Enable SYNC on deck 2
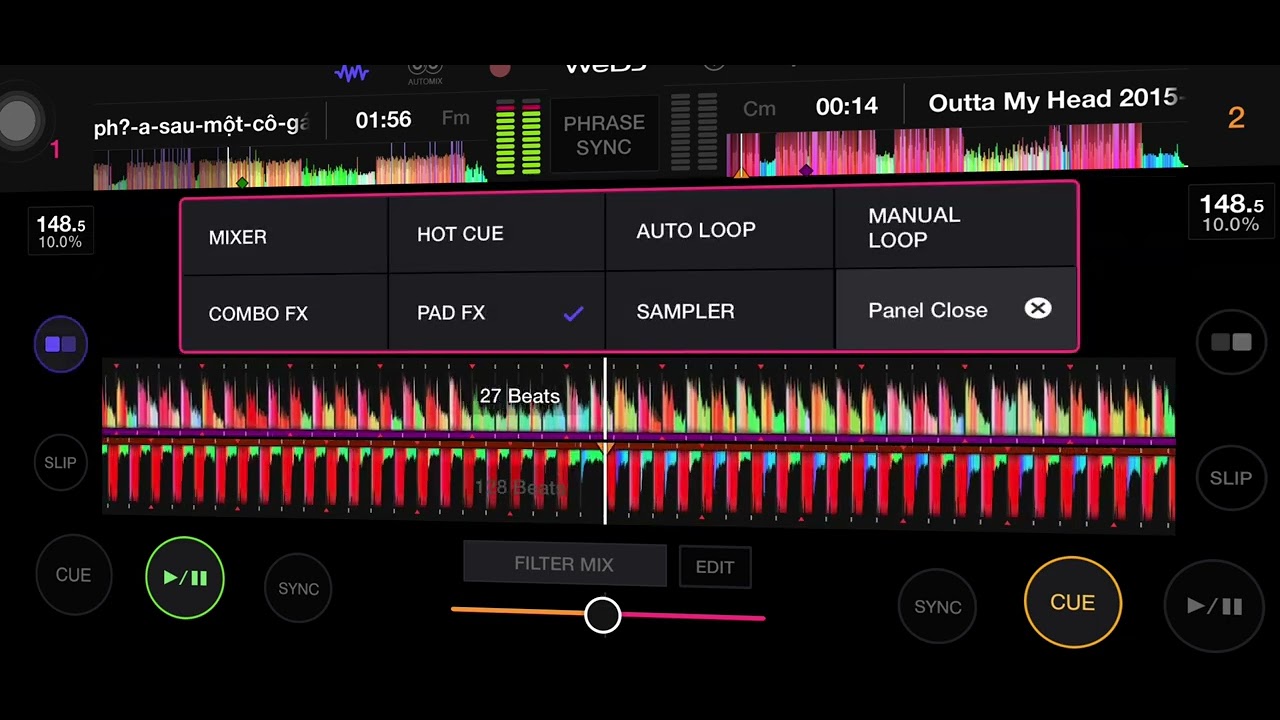The image size is (1280, 720). (x=938, y=606)
